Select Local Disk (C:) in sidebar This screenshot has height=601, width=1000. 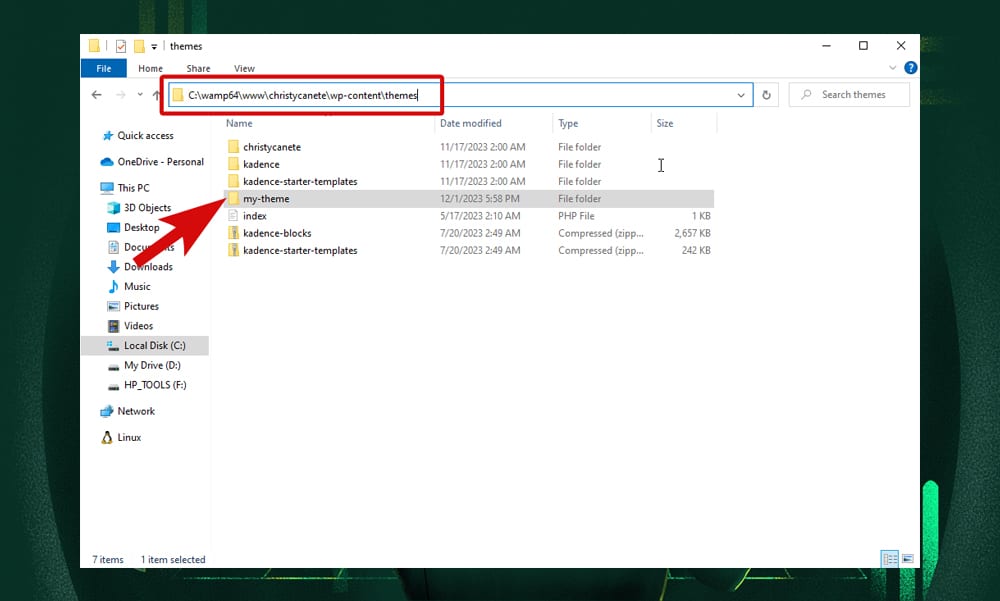click(154, 345)
